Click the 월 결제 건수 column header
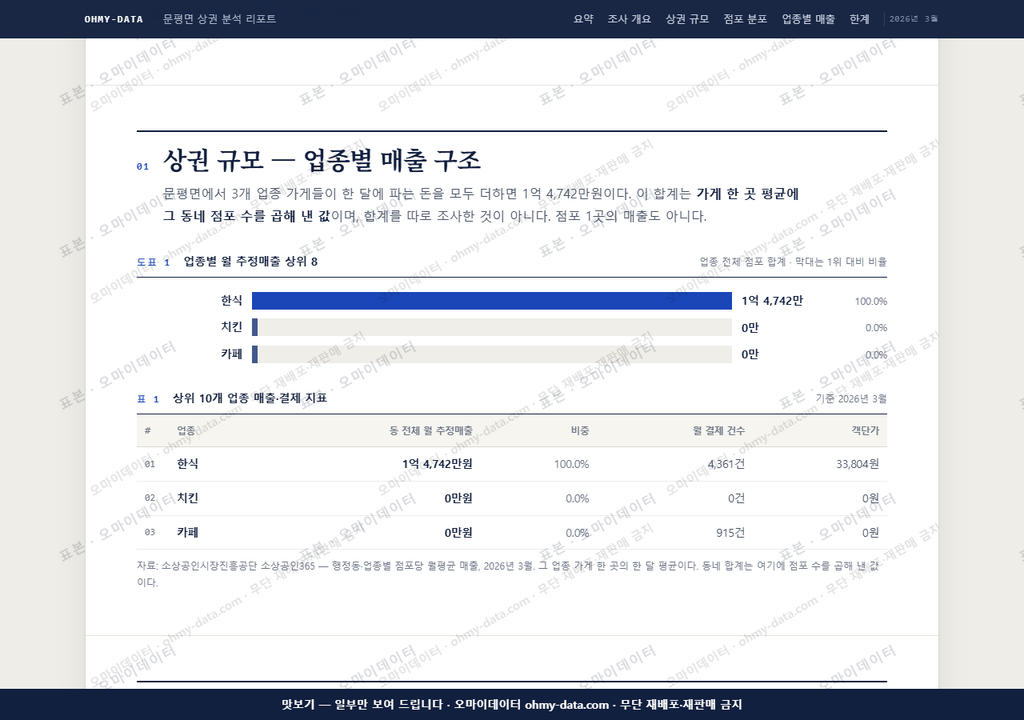 click(719, 431)
